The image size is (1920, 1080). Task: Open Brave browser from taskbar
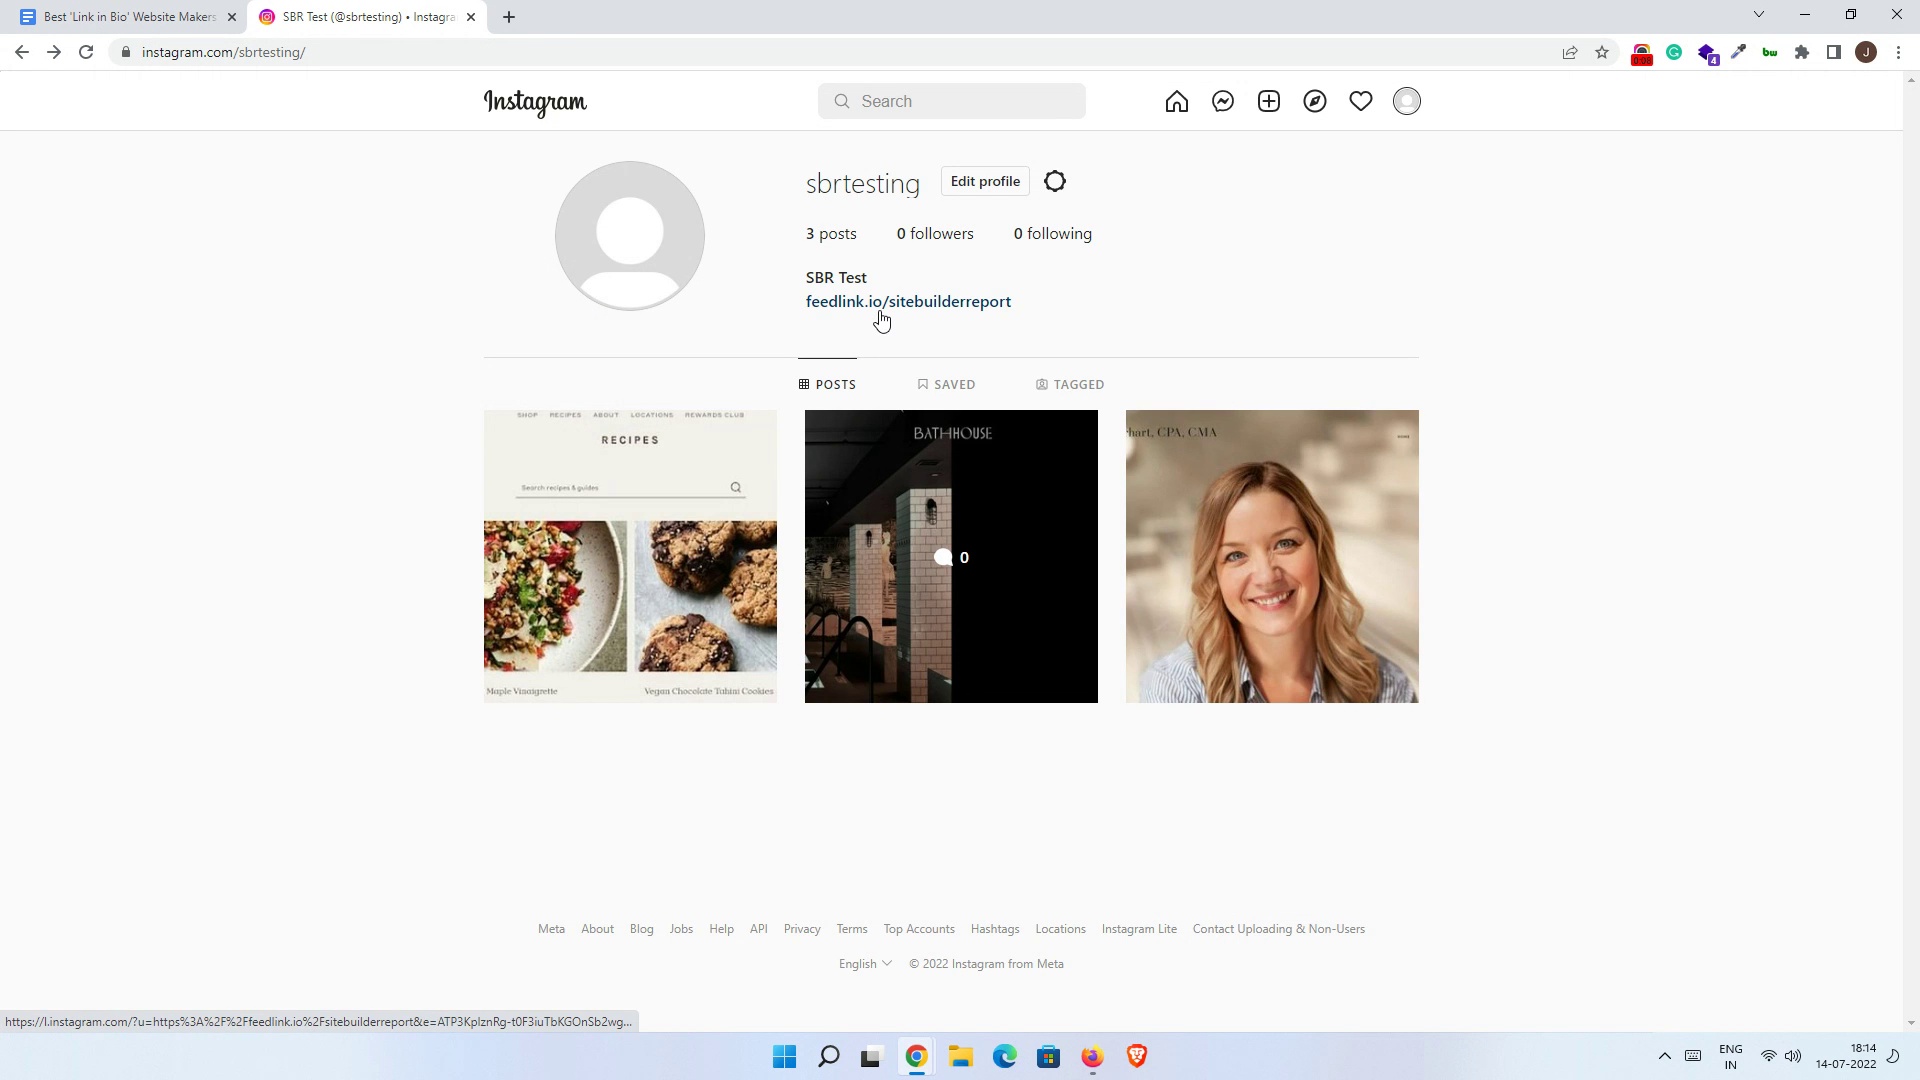point(1136,1056)
